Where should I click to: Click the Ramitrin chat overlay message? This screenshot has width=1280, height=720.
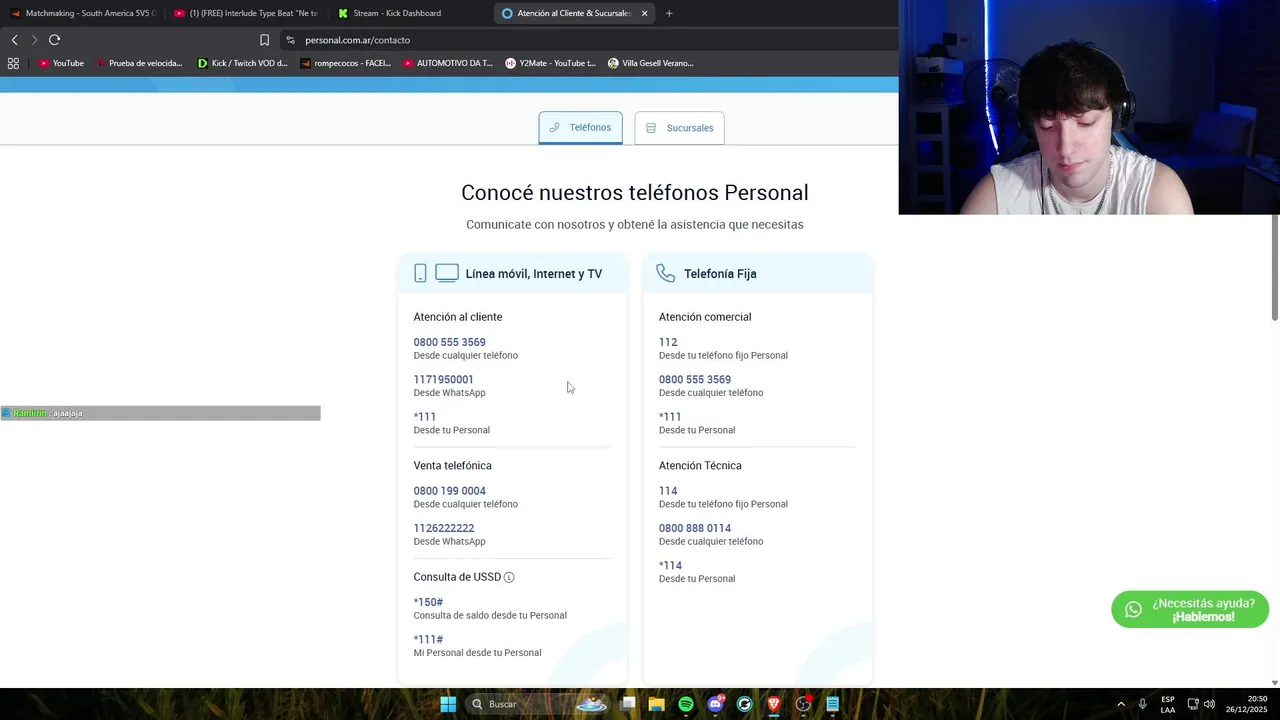pos(160,413)
